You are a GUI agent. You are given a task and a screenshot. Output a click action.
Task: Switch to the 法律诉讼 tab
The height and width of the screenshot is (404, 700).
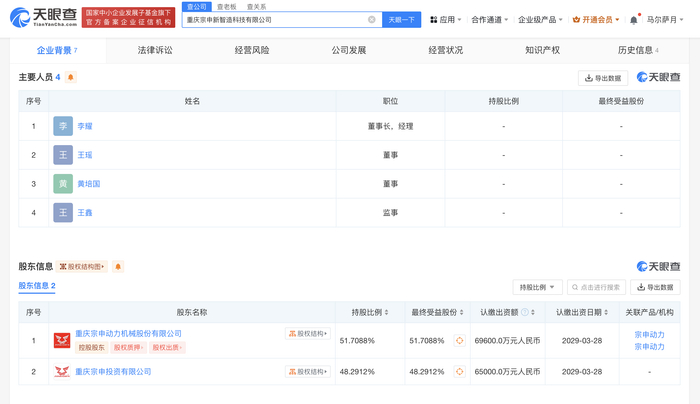[x=154, y=50]
